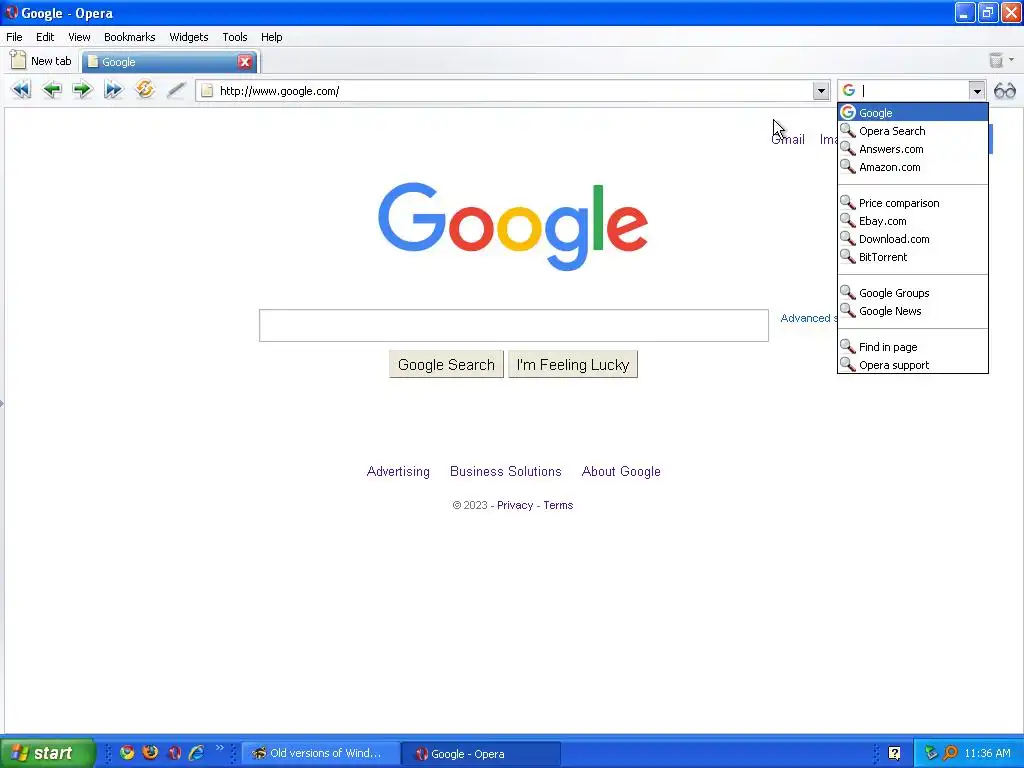Open the Widgets menu
1024x768 pixels.
pyautogui.click(x=189, y=37)
